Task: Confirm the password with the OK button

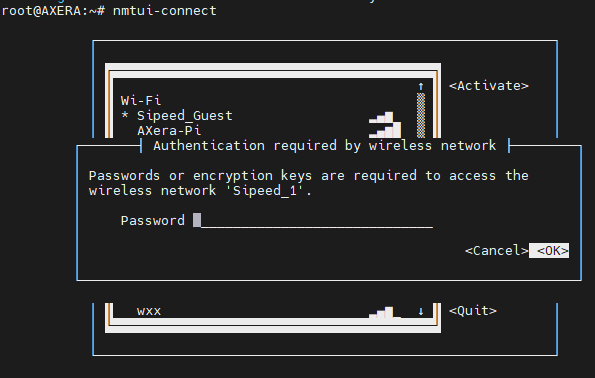Action: pos(549,250)
